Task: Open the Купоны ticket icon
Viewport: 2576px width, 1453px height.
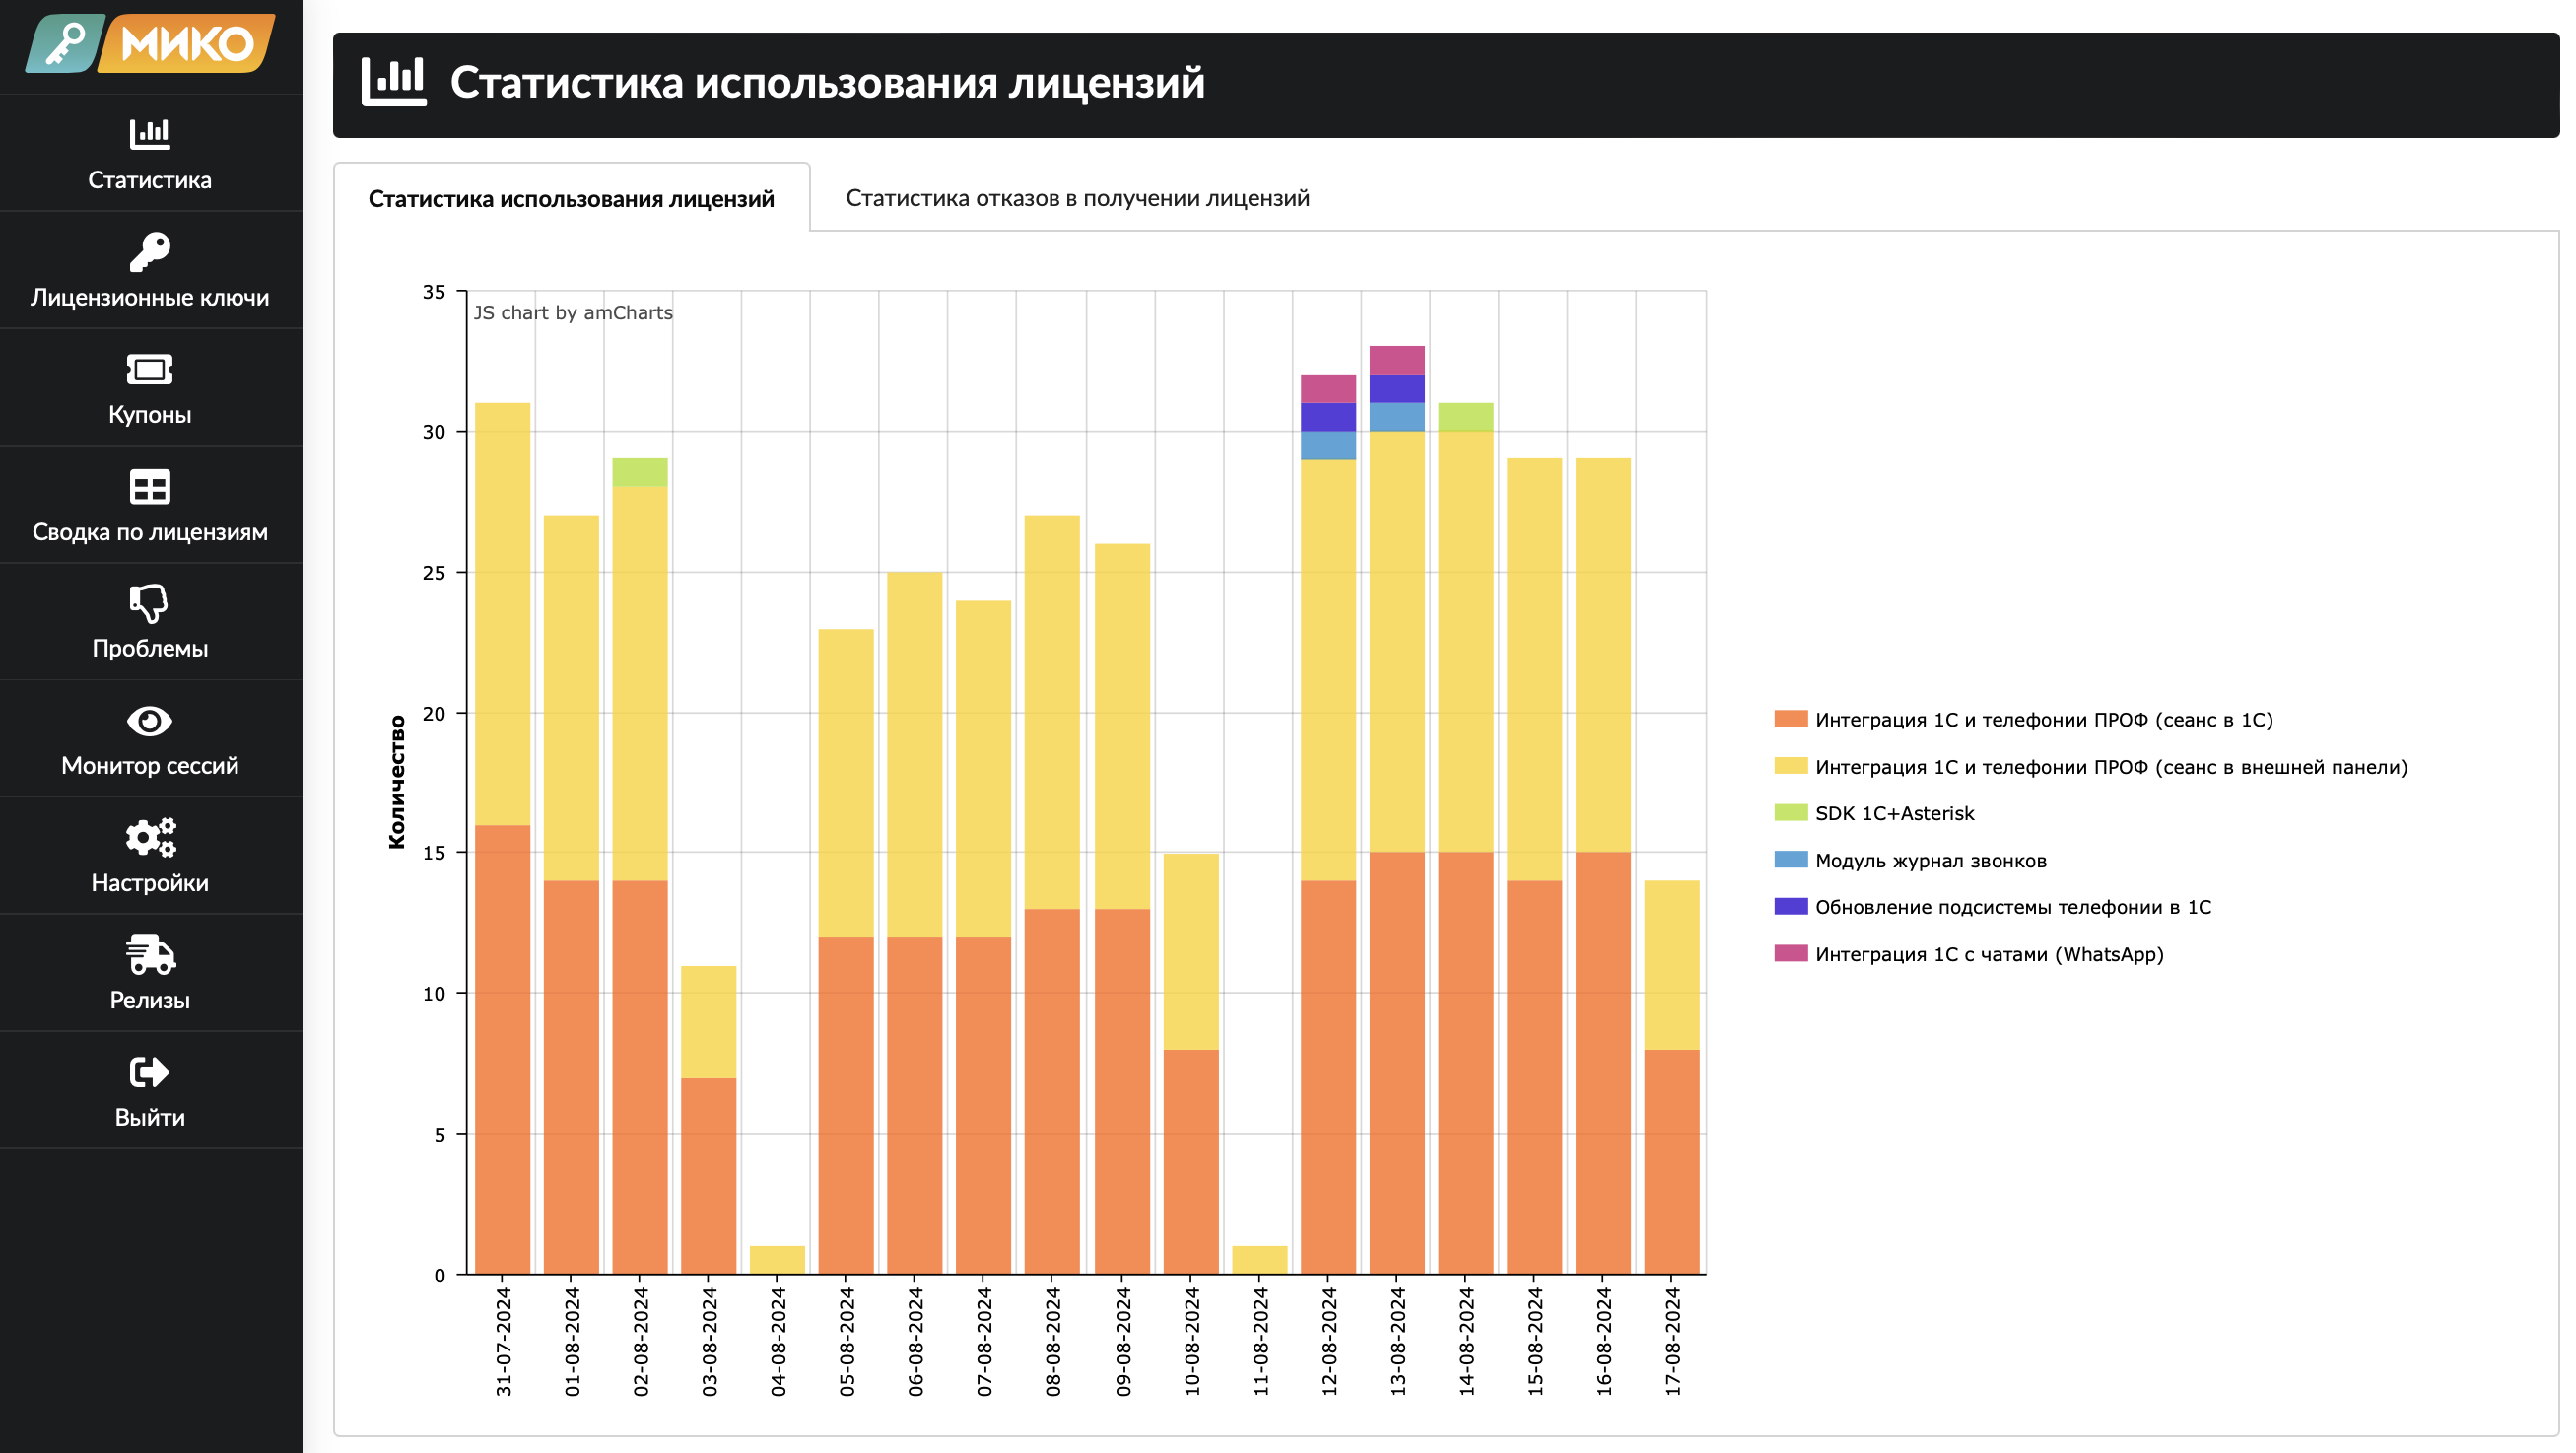Action: [x=150, y=369]
